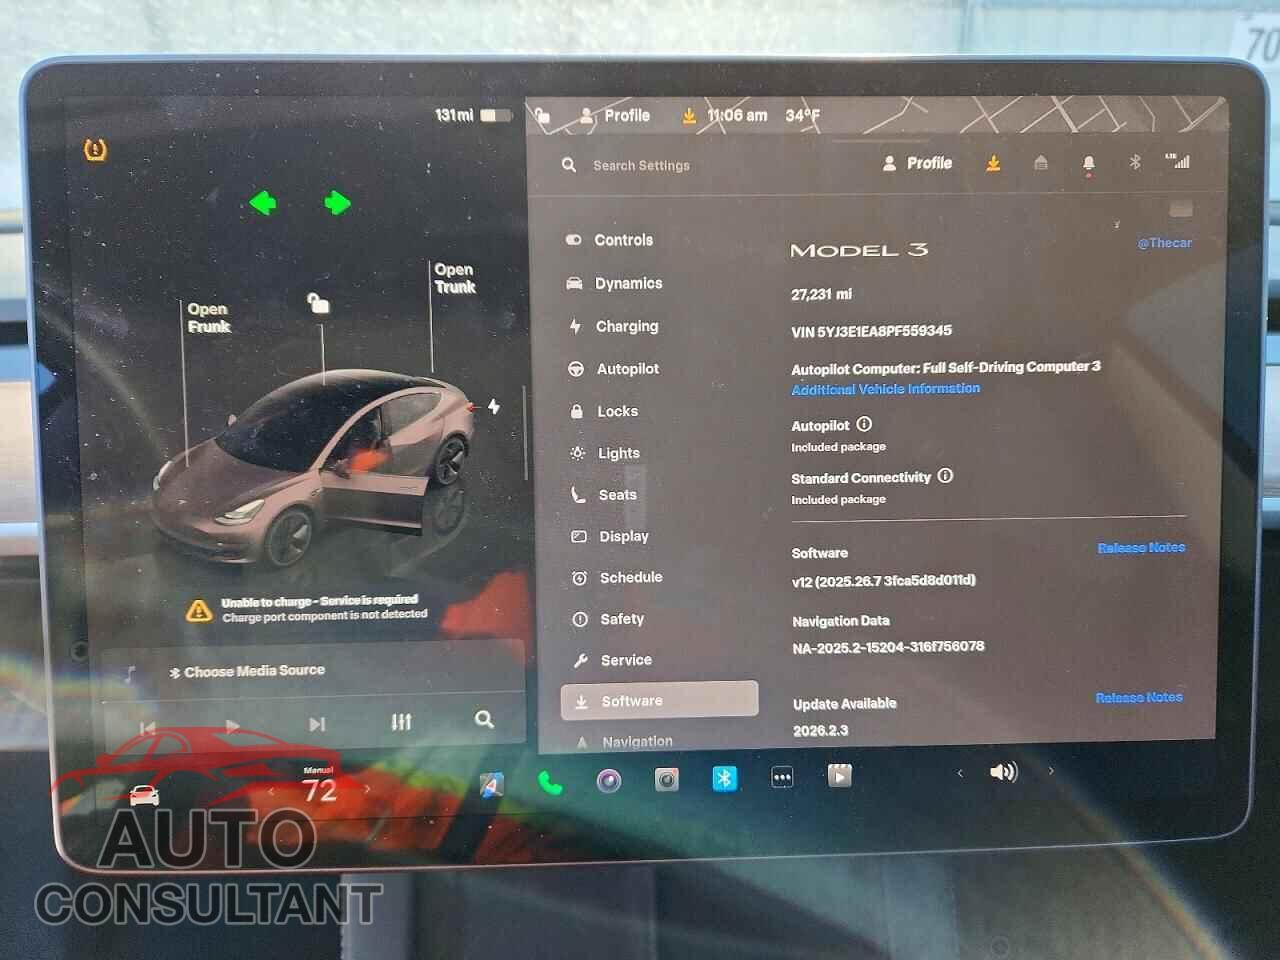Tap Profile in top status bar
The image size is (1280, 960).
click(615, 115)
